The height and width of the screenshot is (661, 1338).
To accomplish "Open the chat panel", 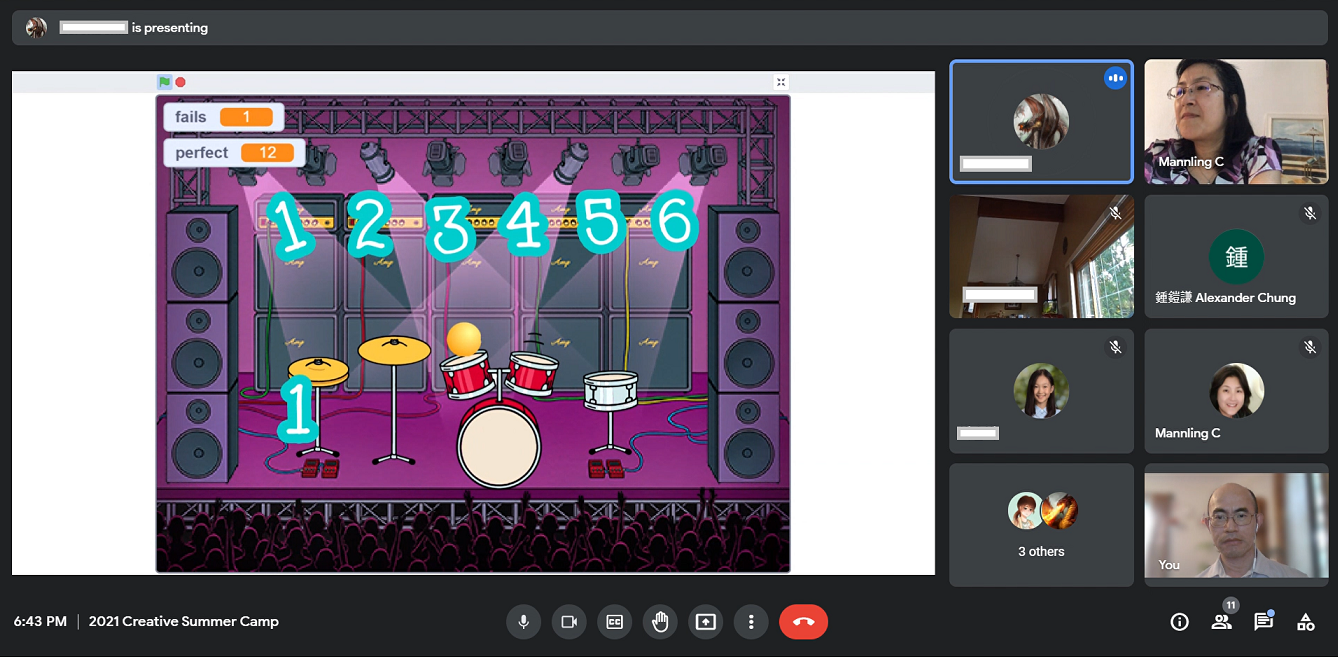I will 1263,622.
